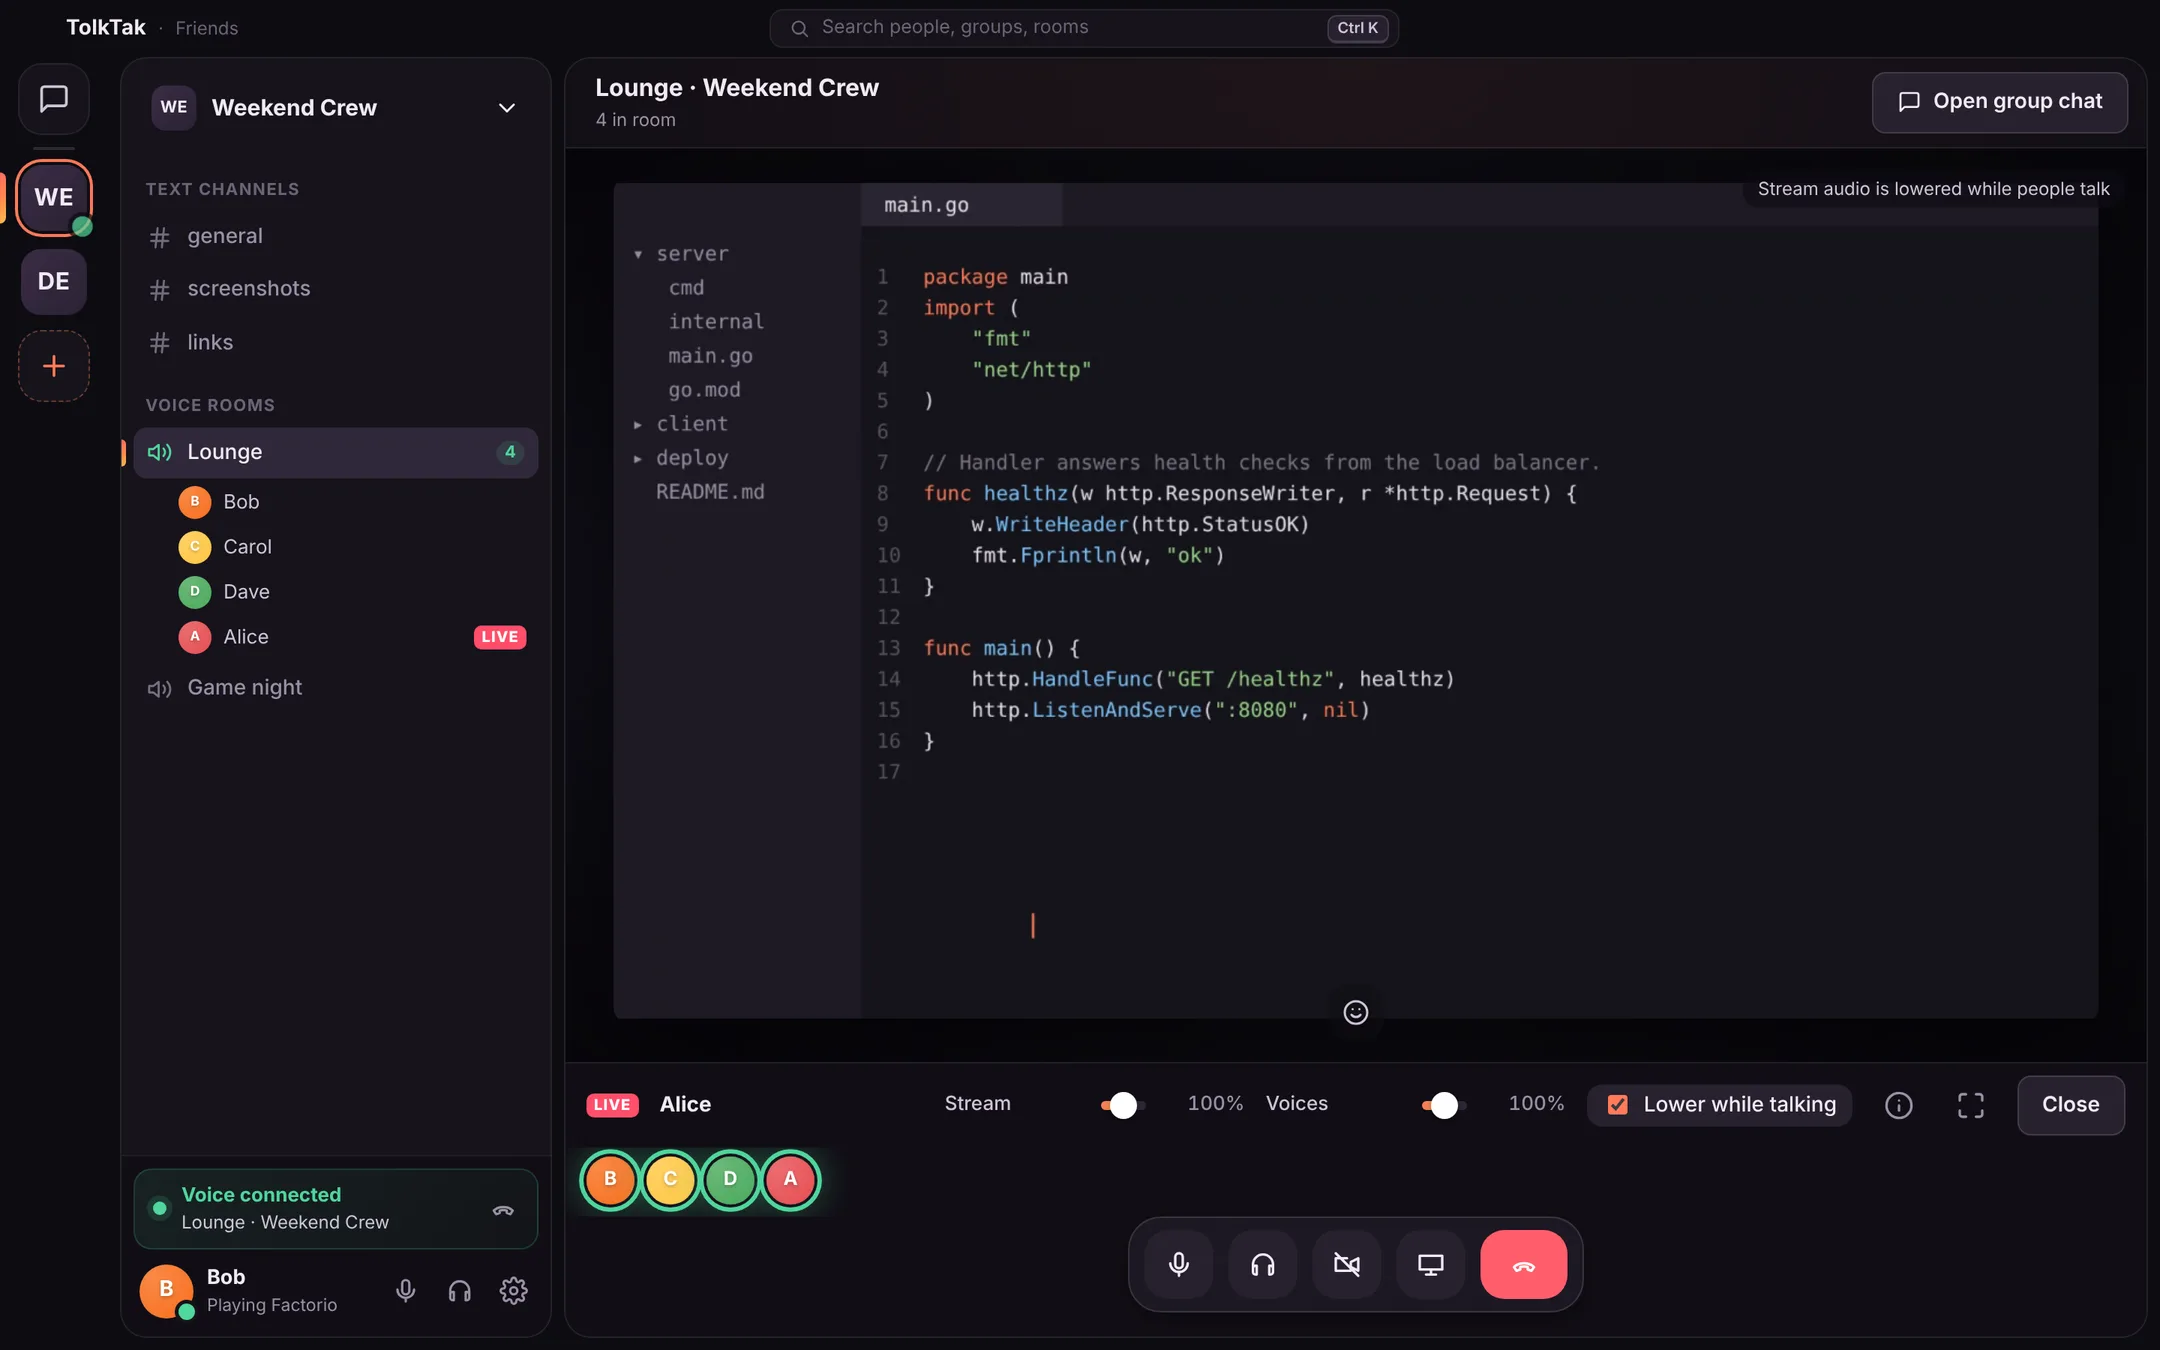2160x1350 pixels.
Task: Toggle microphone in call control bar
Action: click(x=1179, y=1265)
